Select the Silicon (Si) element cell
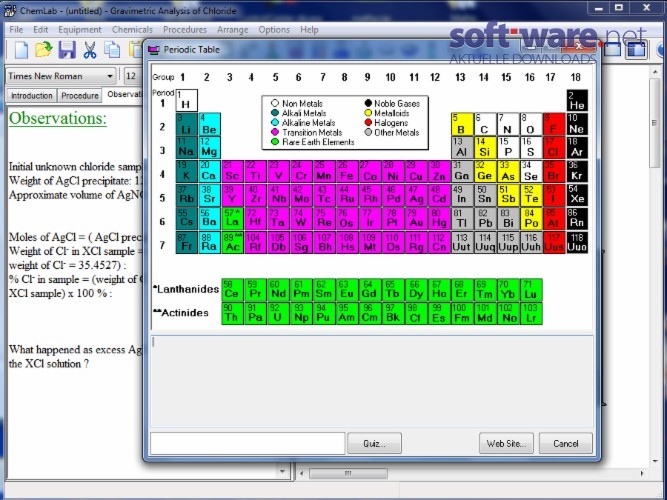 pyautogui.click(x=485, y=148)
